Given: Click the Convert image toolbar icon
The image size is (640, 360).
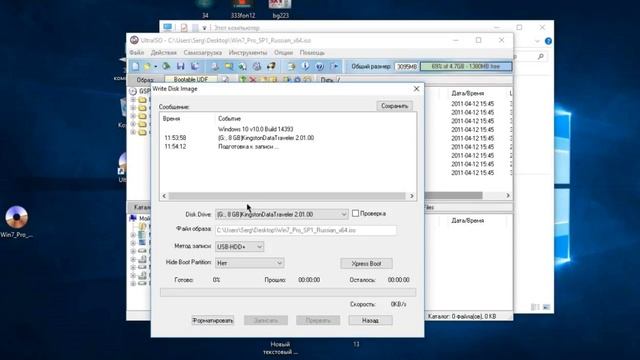Looking at the screenshot, I should [x=242, y=66].
